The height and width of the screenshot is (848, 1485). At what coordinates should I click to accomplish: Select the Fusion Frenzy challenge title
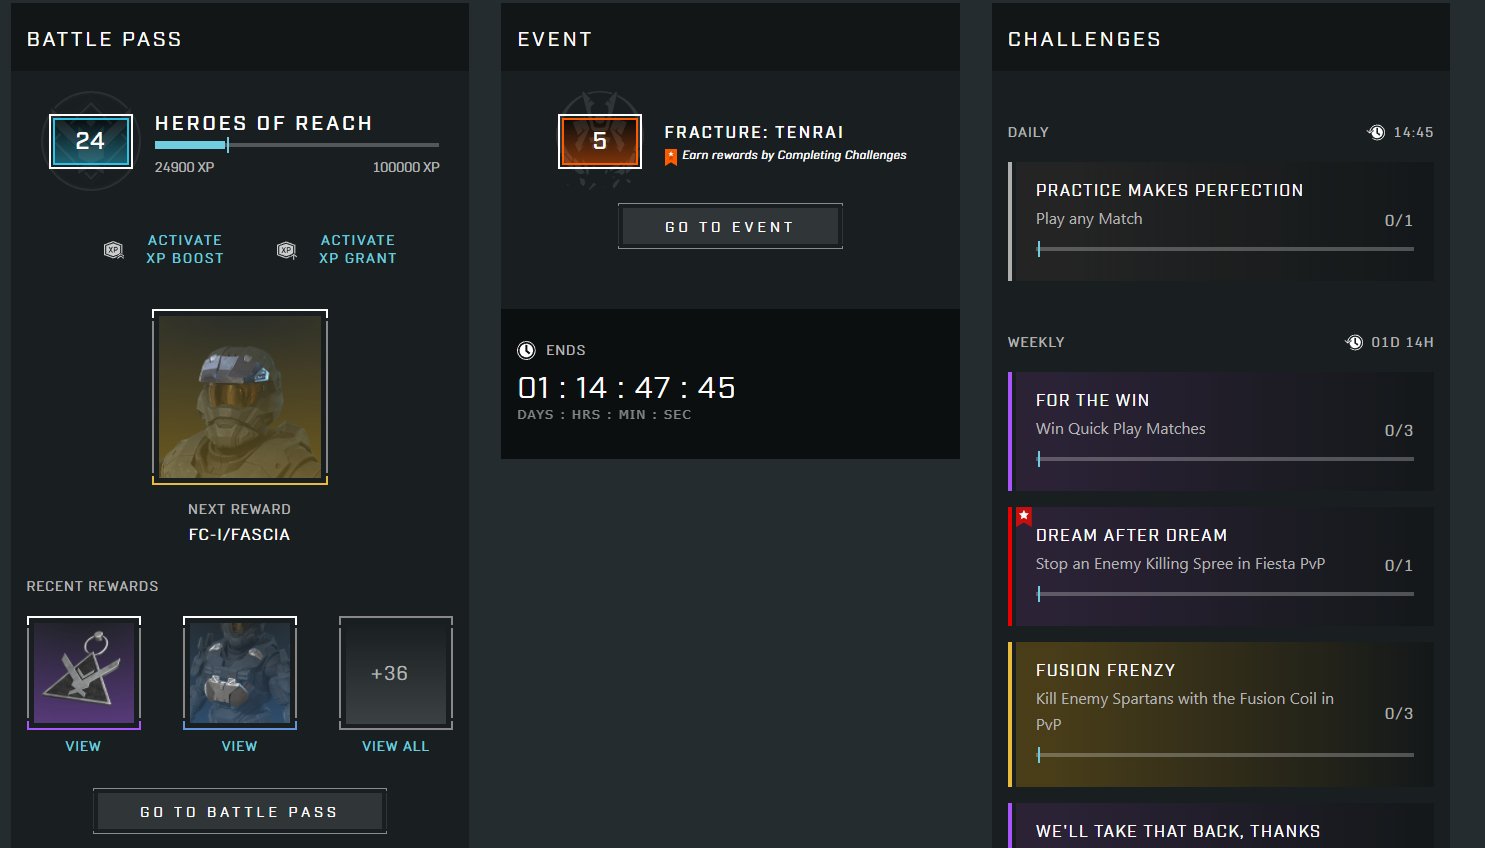[x=1105, y=670]
